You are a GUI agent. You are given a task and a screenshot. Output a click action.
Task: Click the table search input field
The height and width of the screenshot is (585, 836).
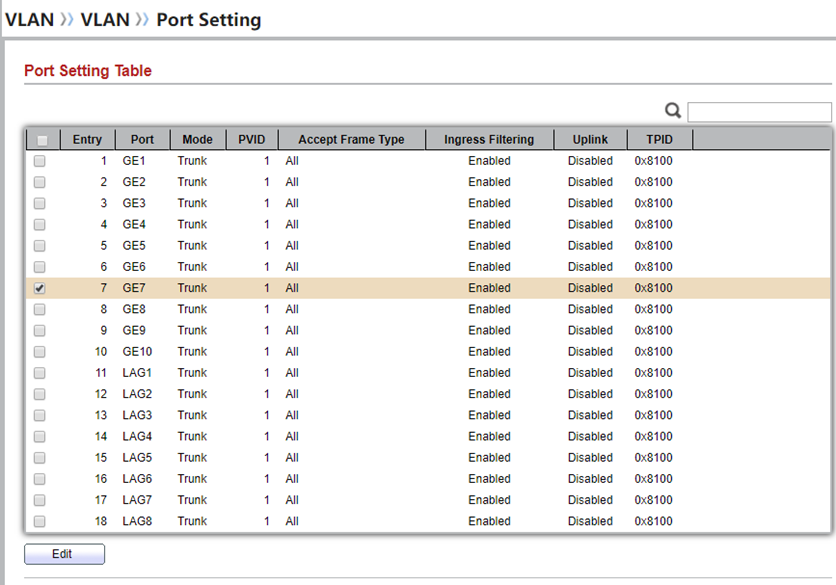[759, 112]
